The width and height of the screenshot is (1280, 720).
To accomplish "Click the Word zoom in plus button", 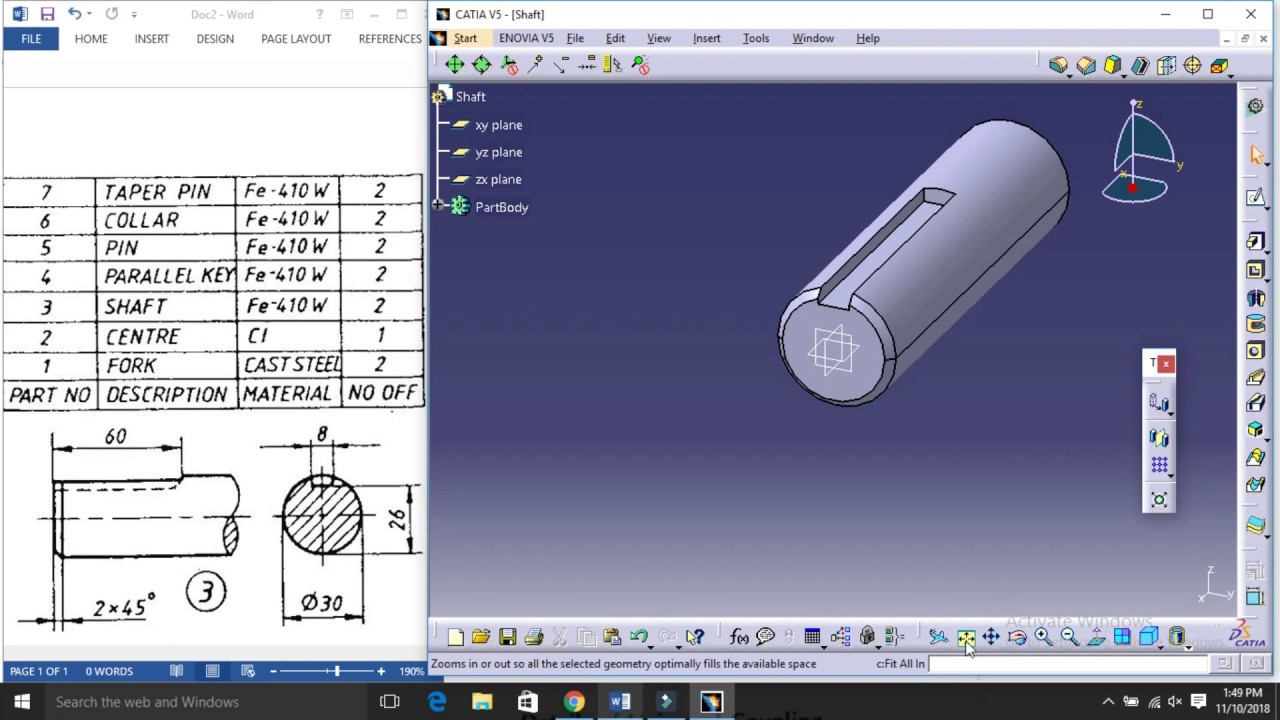I will 381,671.
